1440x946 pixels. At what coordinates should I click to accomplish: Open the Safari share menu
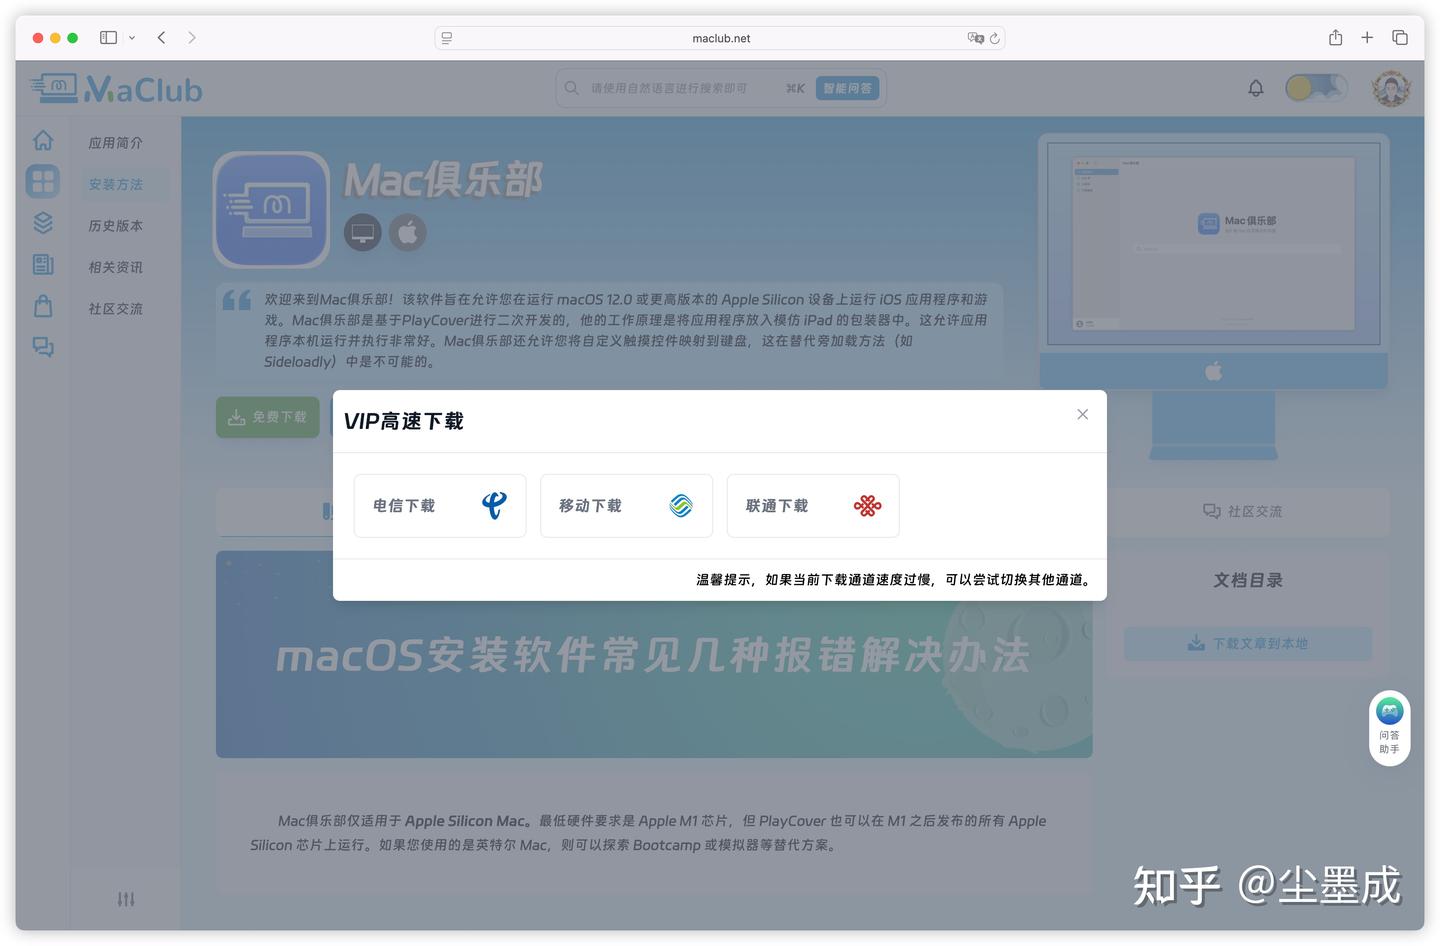pos(1335,37)
